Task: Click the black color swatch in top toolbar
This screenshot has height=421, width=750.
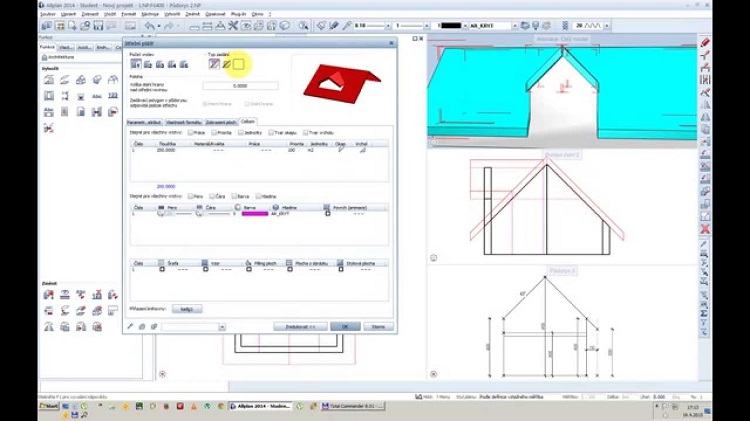Action: coord(451,26)
